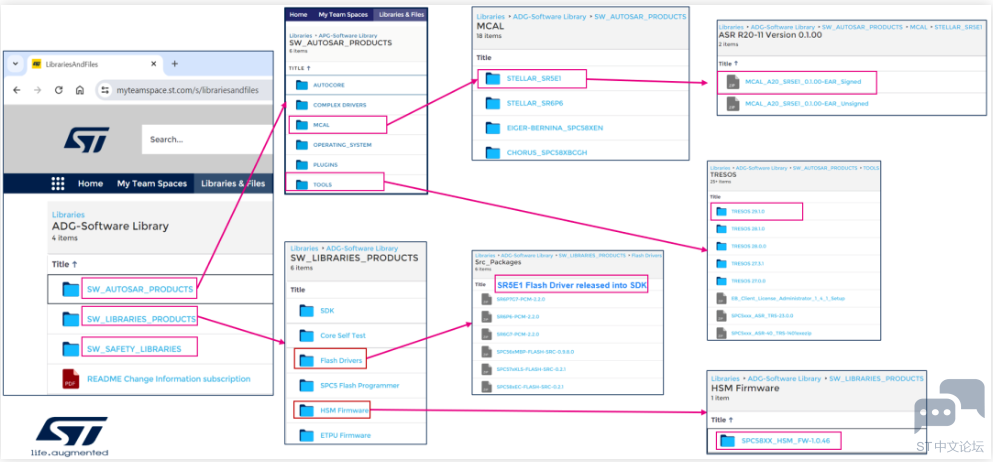The height and width of the screenshot is (462, 993).
Task: Open the Core Self Test folder
Action: pos(343,335)
